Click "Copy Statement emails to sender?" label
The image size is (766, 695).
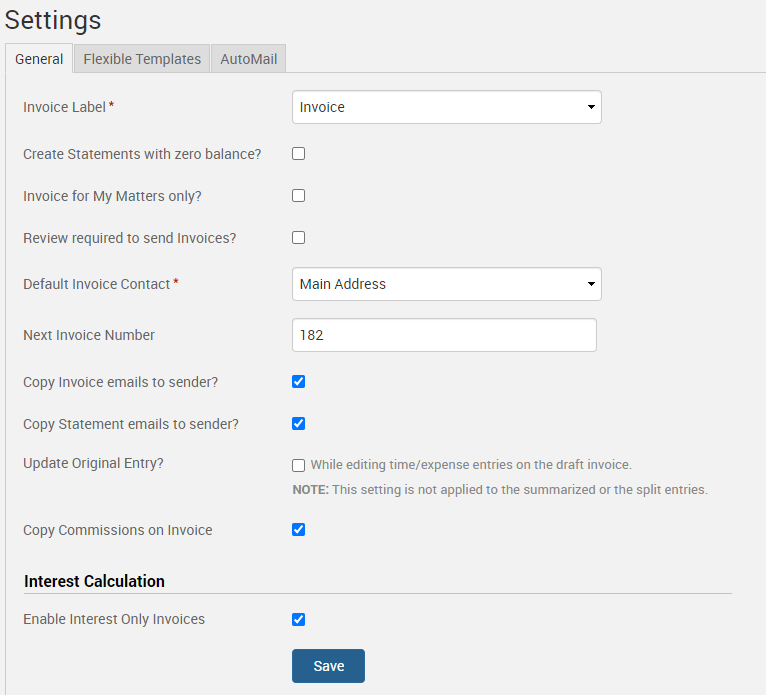pyautogui.click(x=131, y=424)
